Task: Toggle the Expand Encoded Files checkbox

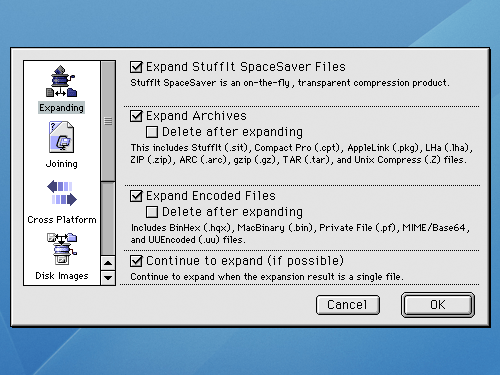Action: (136, 196)
